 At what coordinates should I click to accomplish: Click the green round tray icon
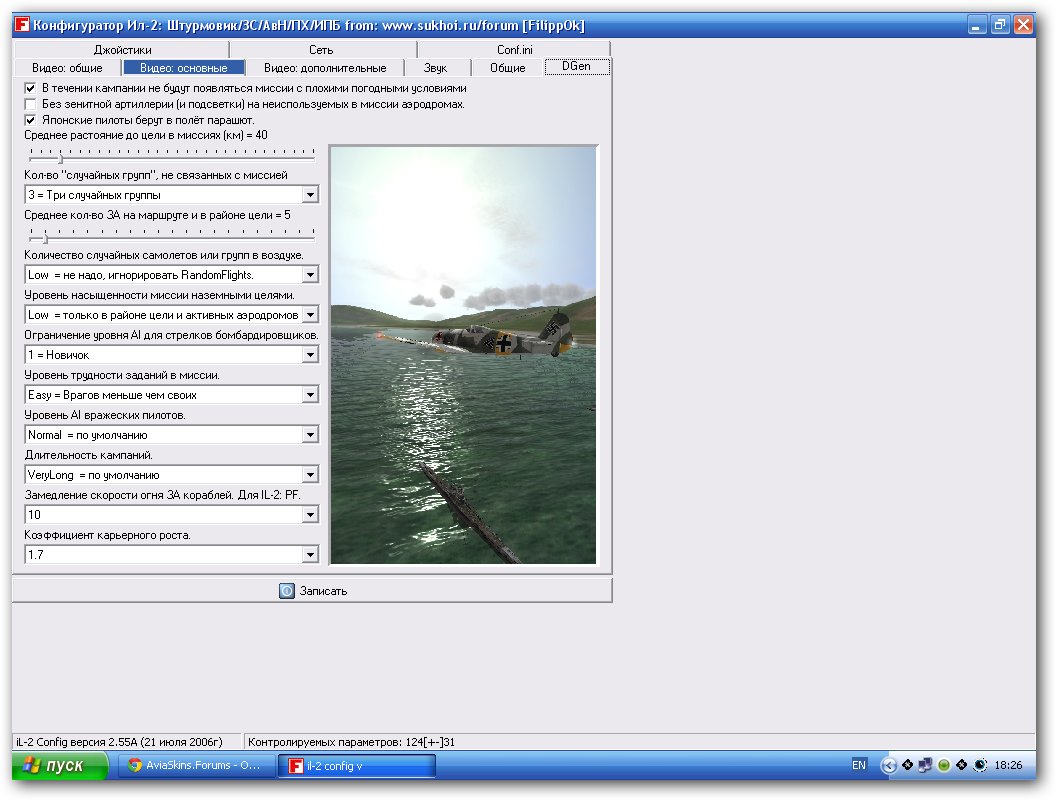[x=943, y=765]
